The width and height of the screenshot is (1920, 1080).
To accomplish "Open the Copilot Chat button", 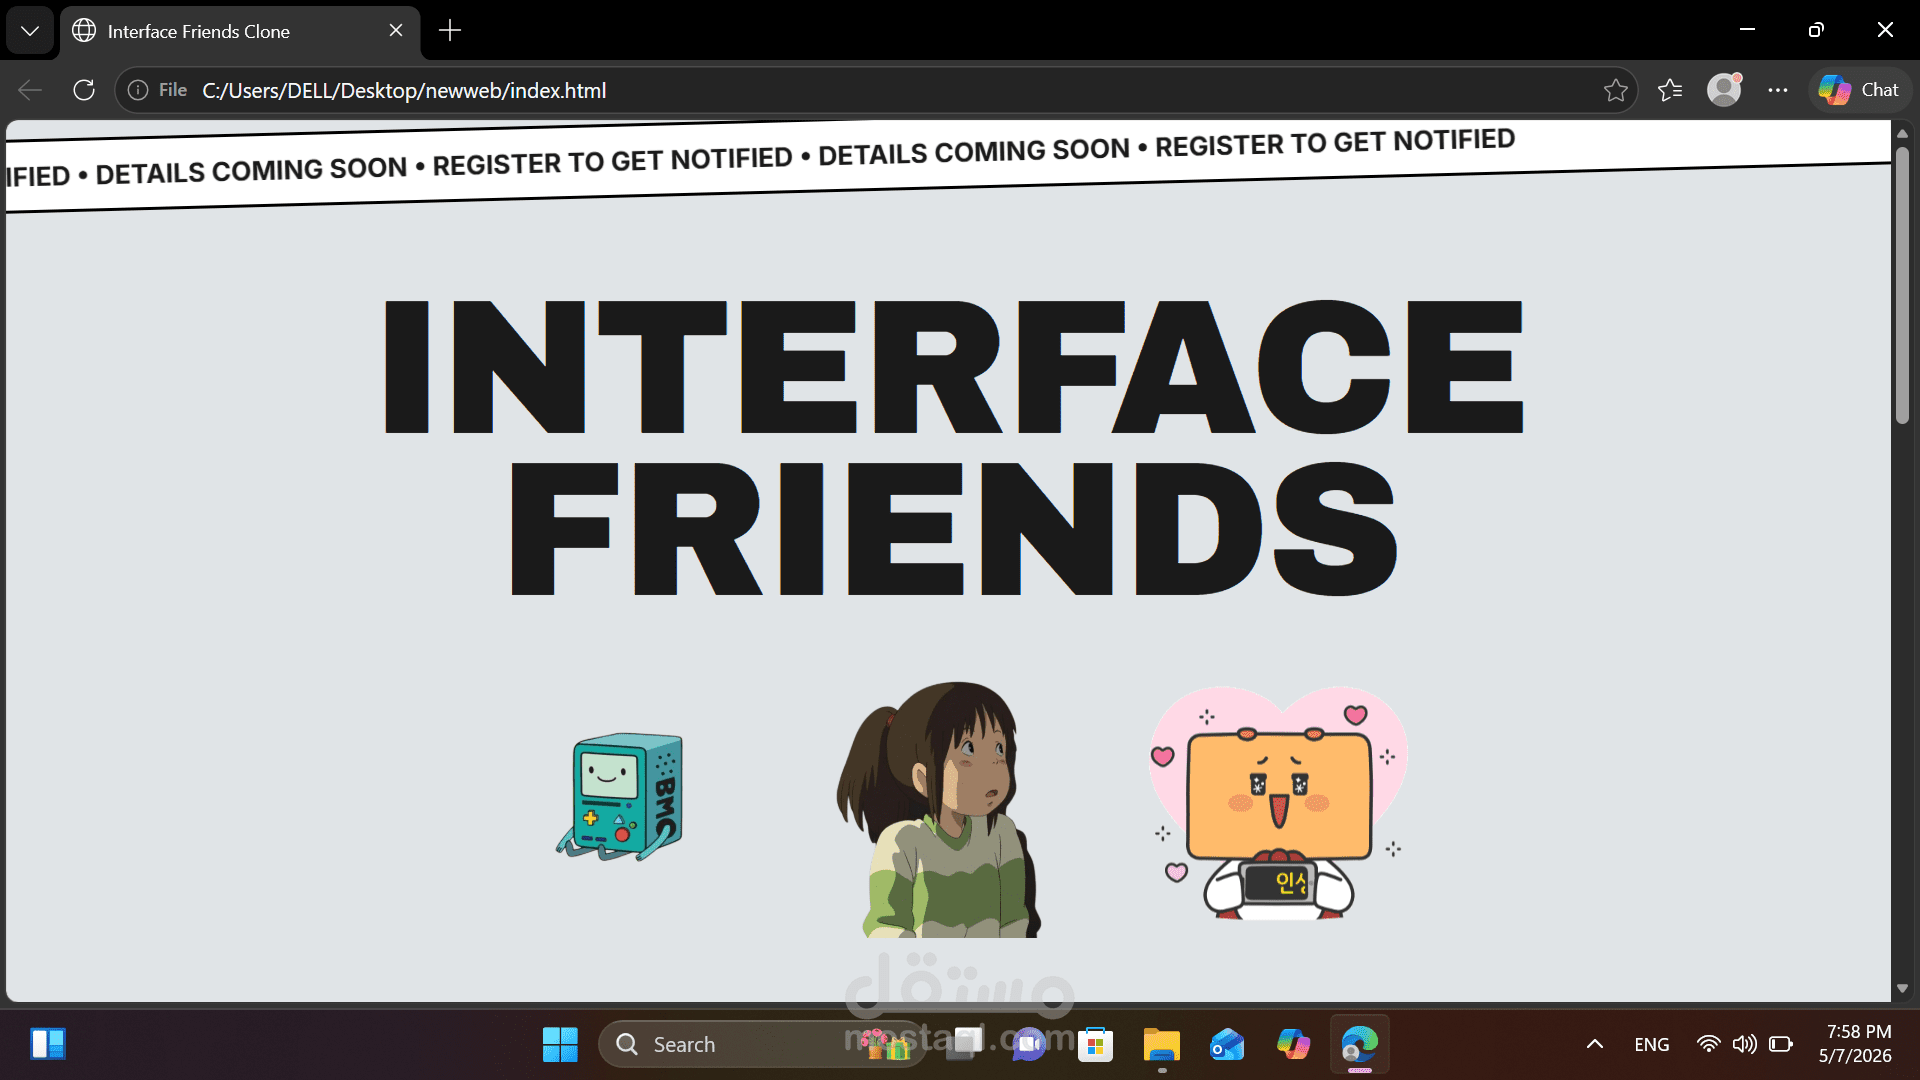I will tap(1860, 90).
